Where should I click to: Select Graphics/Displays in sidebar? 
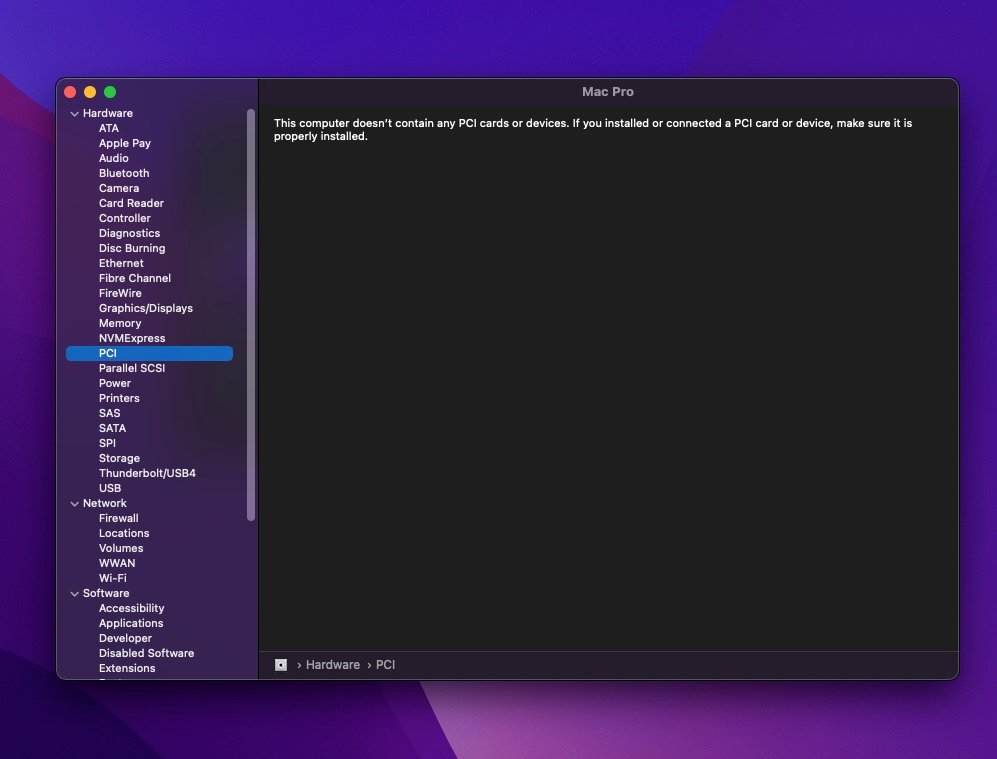tap(145, 308)
